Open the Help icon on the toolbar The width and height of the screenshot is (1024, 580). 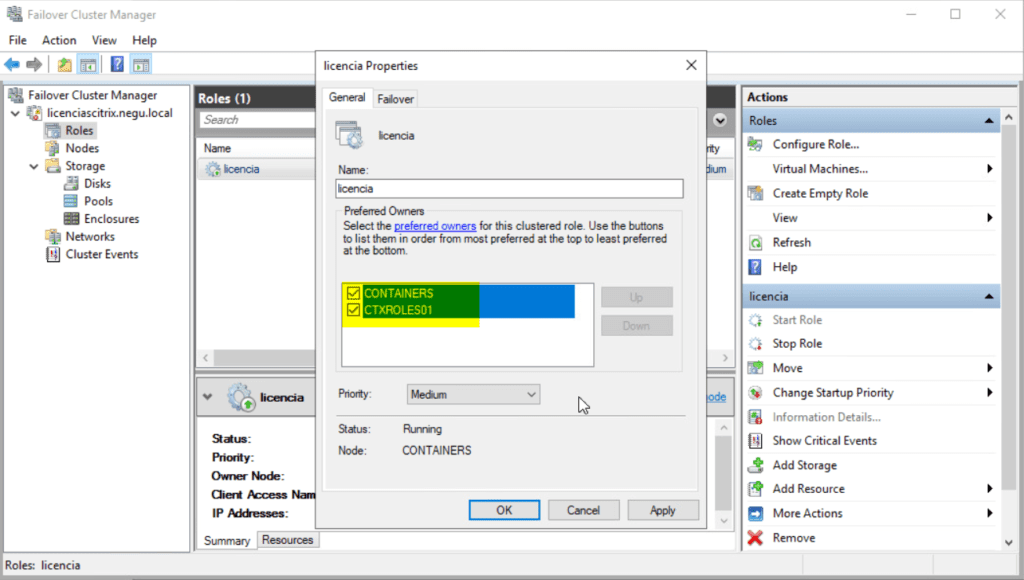[x=118, y=64]
